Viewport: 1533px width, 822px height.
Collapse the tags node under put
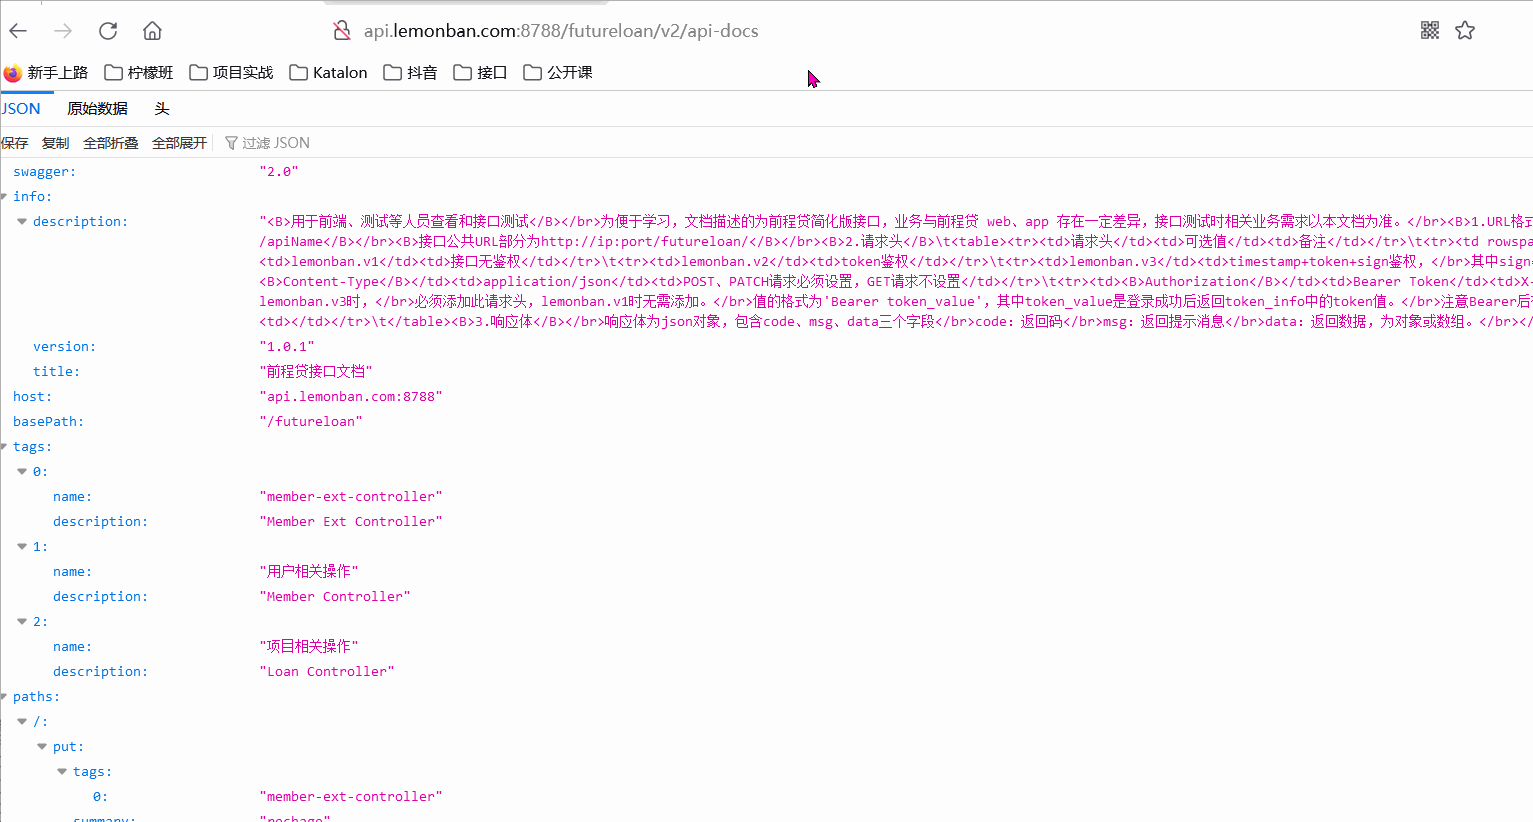[x=62, y=772]
